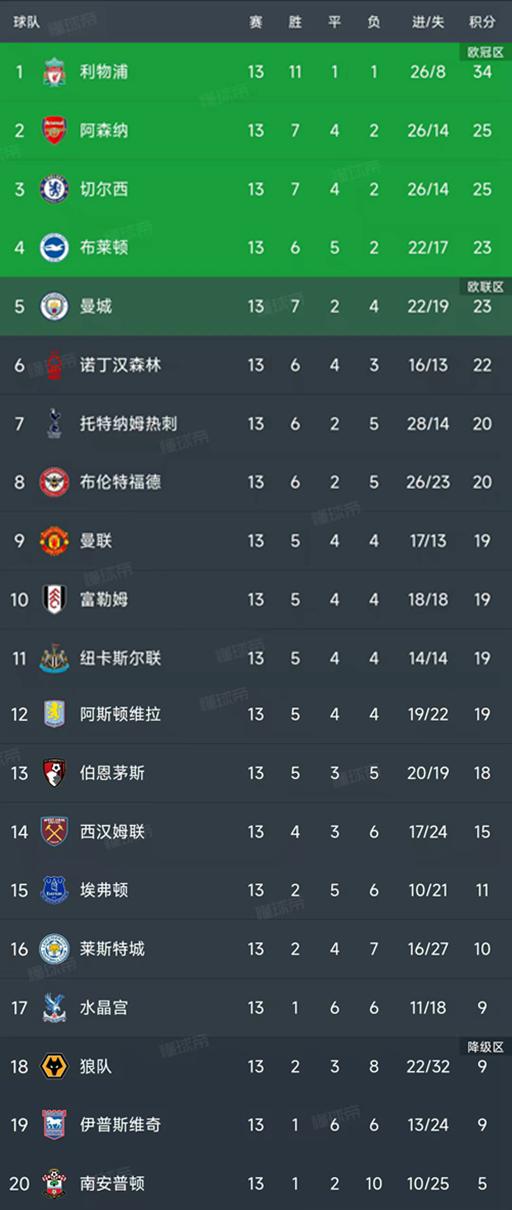Click the 球队 column header
The height and width of the screenshot is (1210, 512).
pyautogui.click(x=27, y=21)
